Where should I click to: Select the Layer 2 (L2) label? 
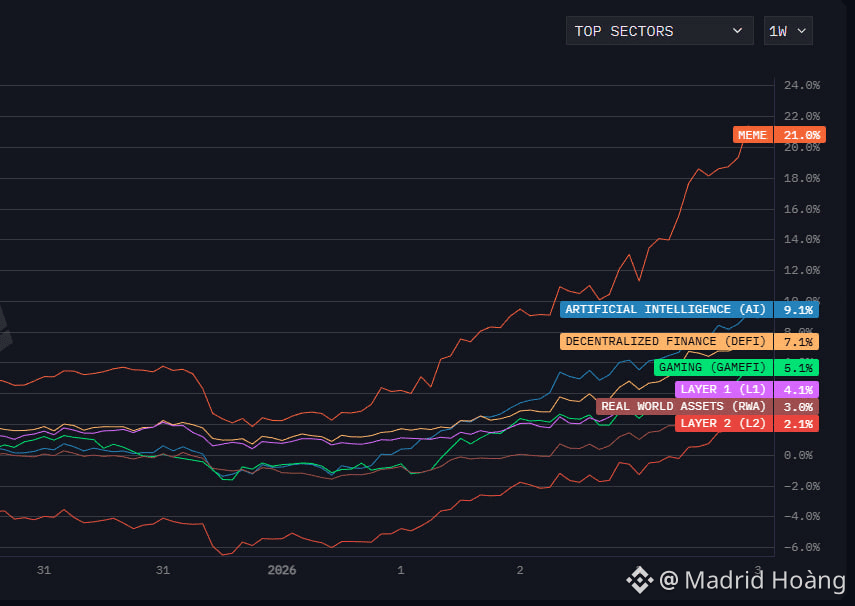point(723,423)
